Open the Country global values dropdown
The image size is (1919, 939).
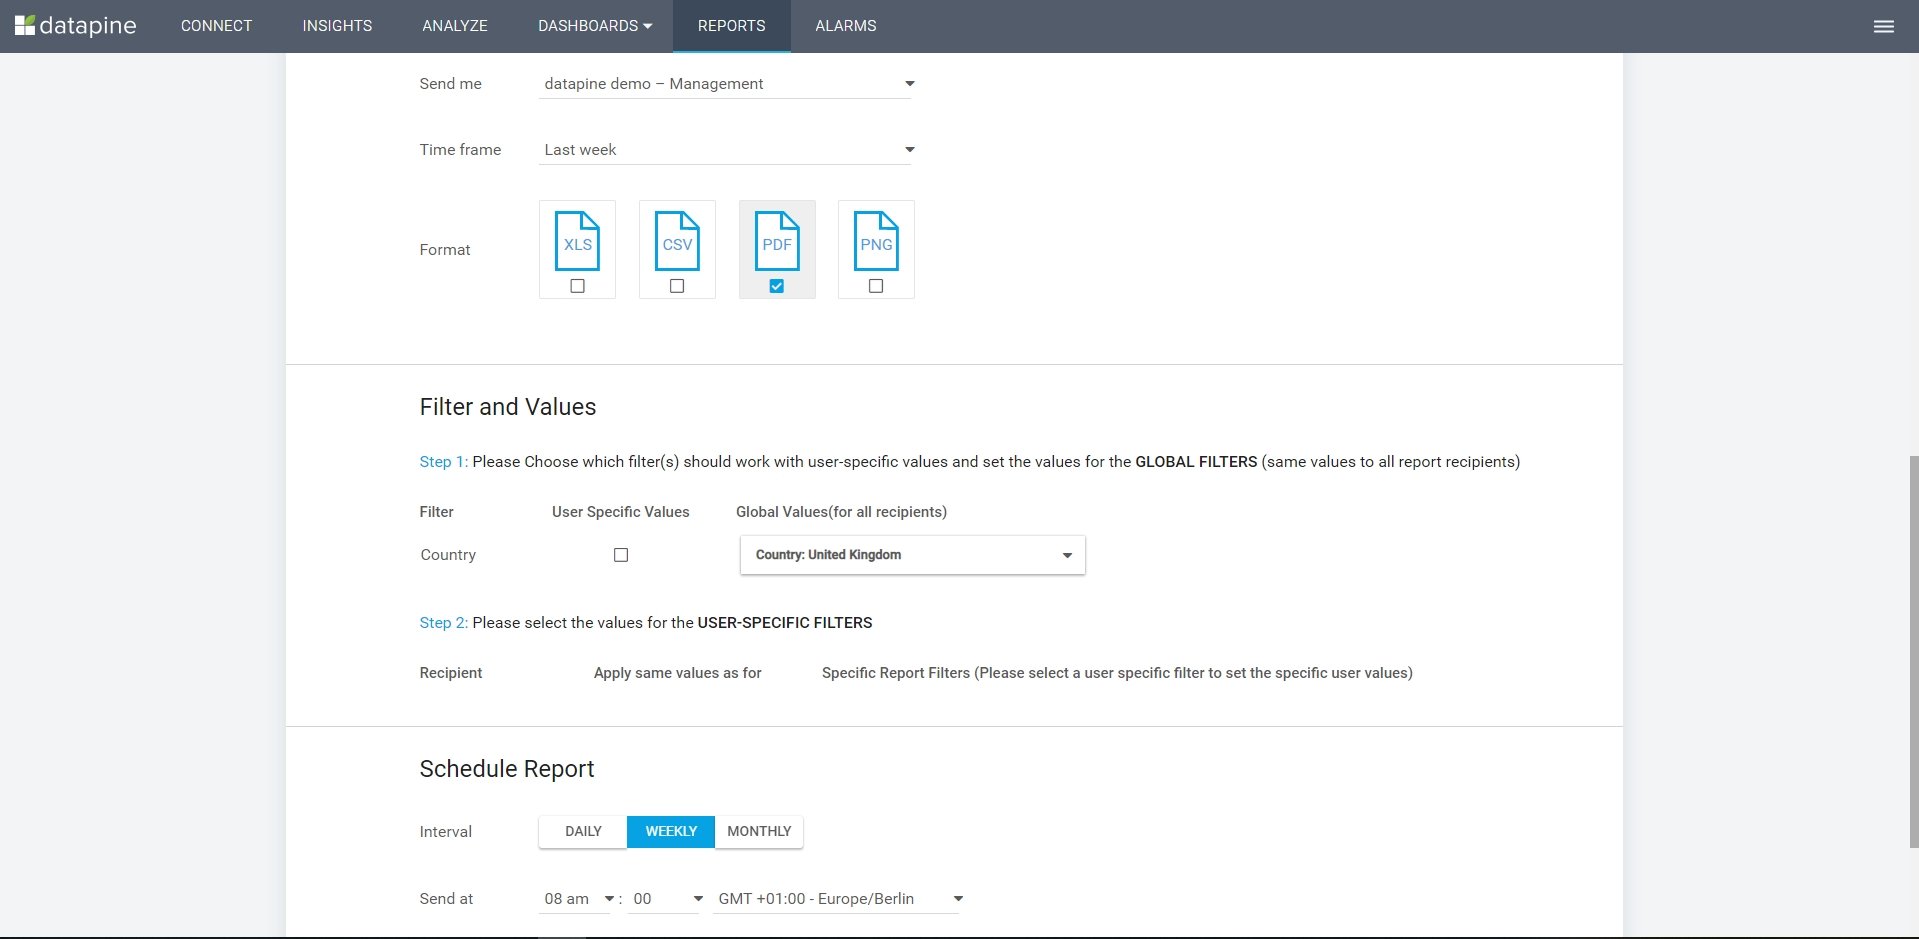click(x=912, y=555)
